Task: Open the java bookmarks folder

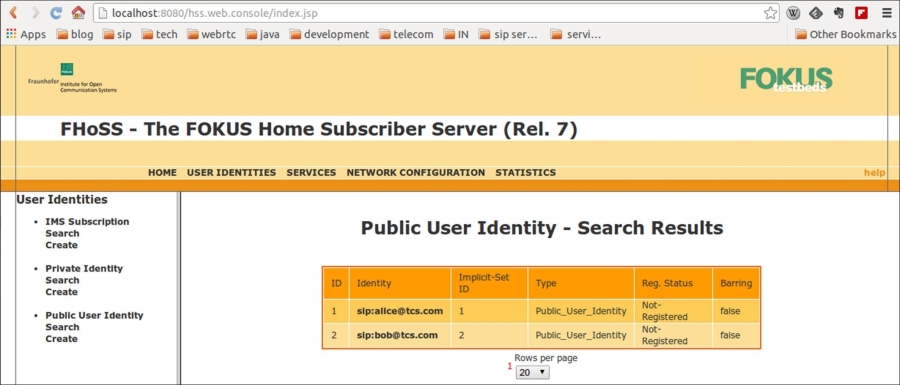Action: [263, 34]
